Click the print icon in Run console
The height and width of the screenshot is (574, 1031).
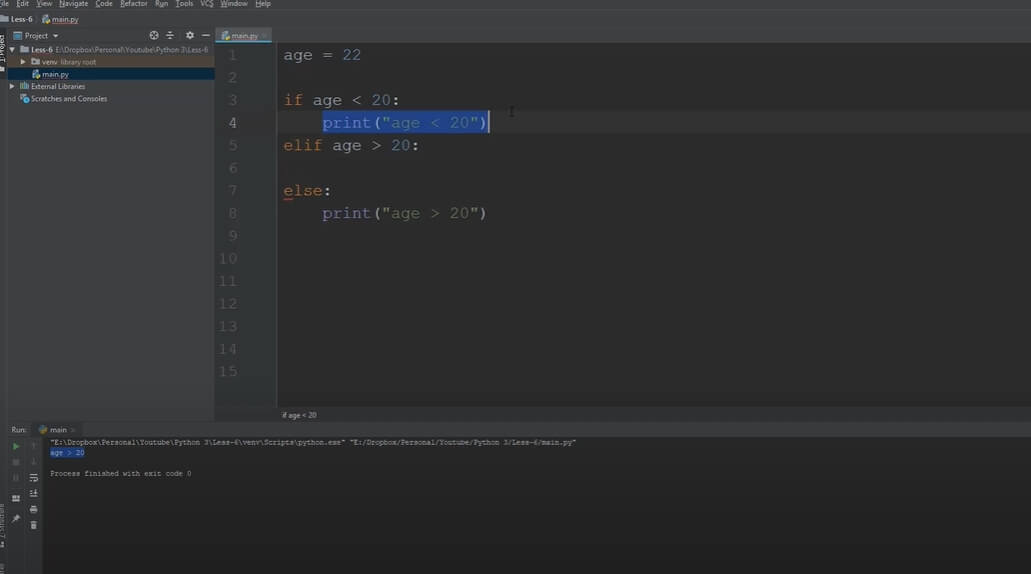tap(34, 510)
